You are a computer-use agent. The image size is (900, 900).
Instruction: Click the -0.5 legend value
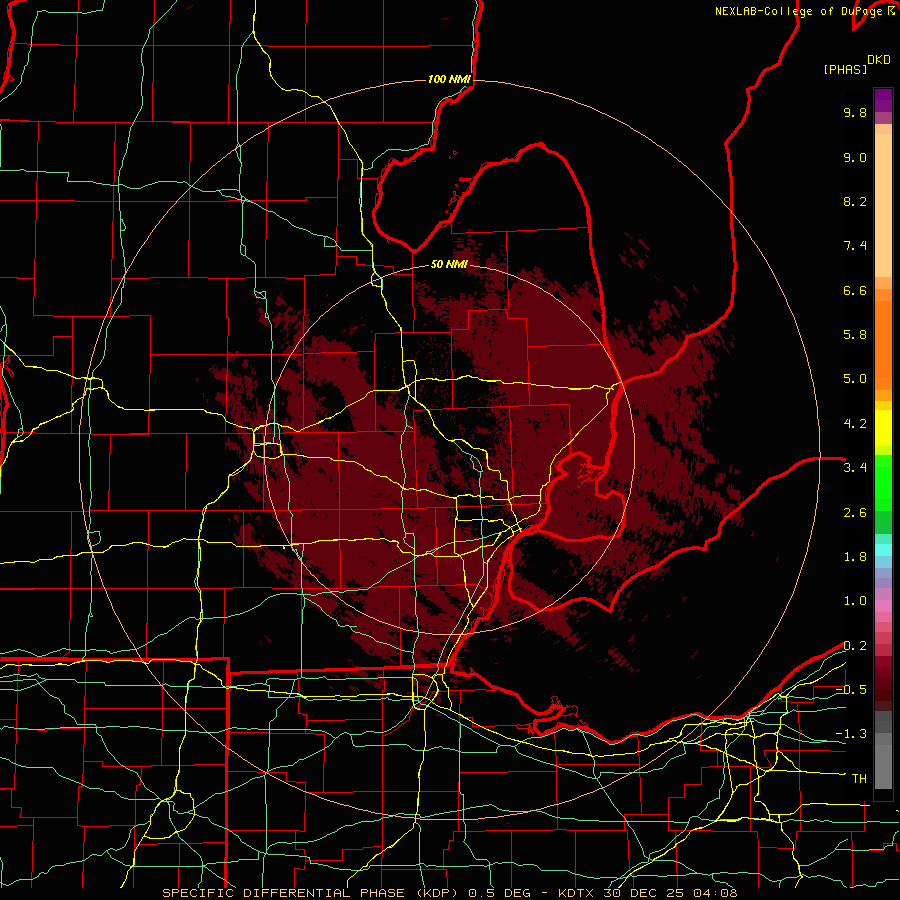pos(851,690)
